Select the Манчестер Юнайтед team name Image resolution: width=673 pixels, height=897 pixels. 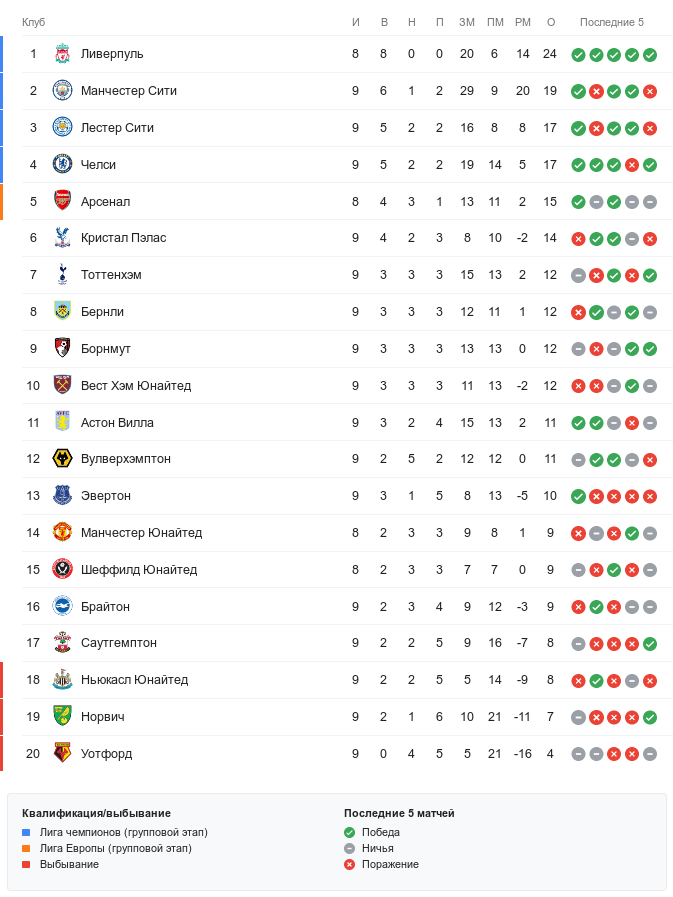[141, 533]
